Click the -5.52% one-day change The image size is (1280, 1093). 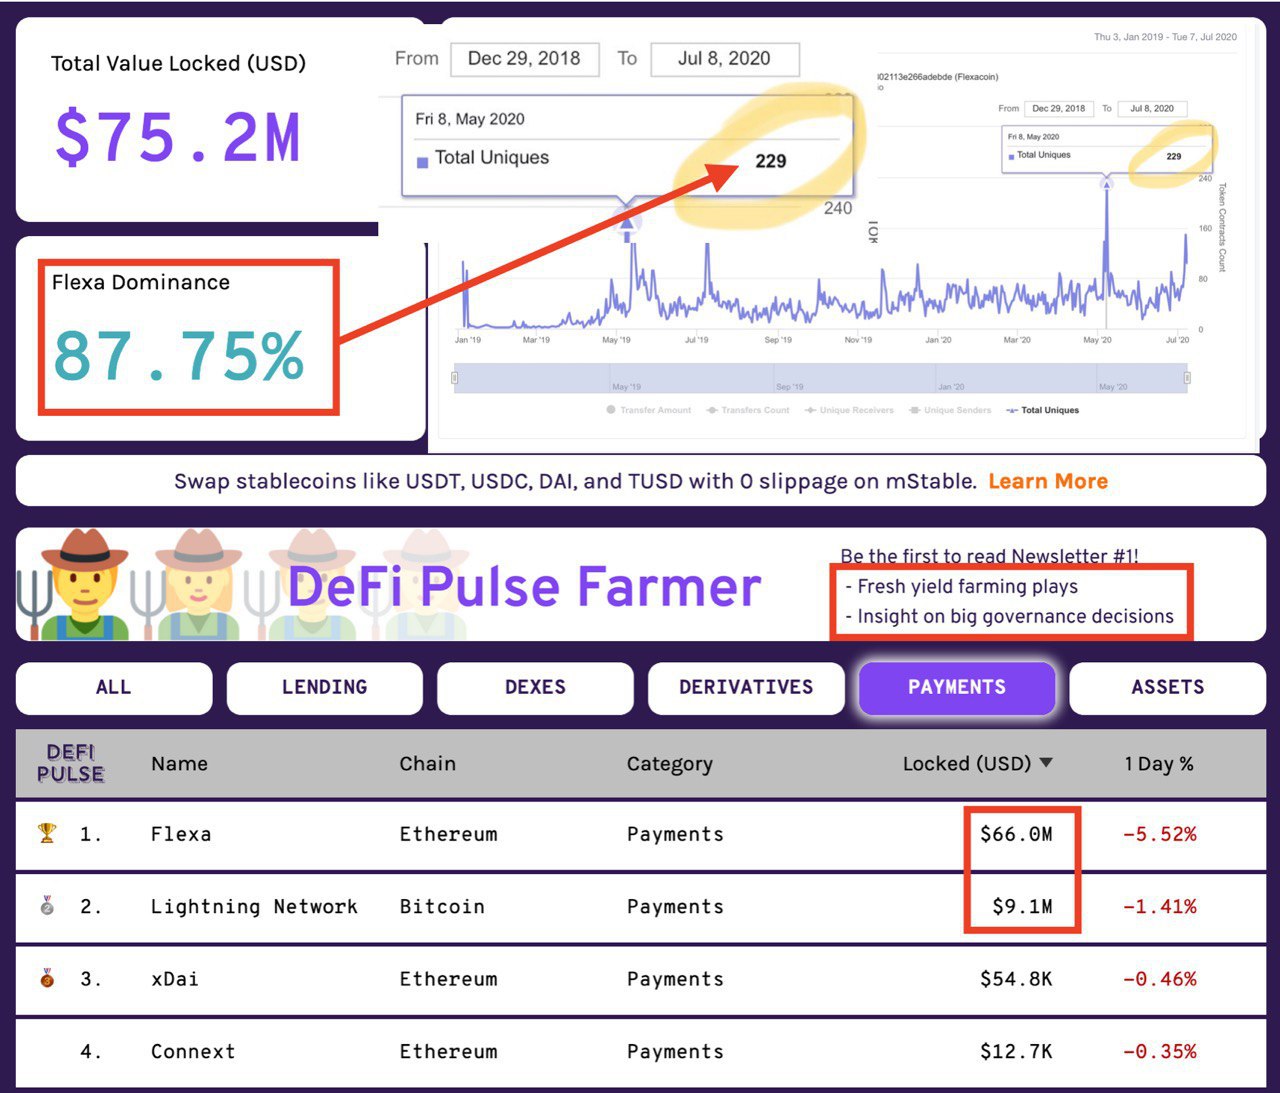1159,834
